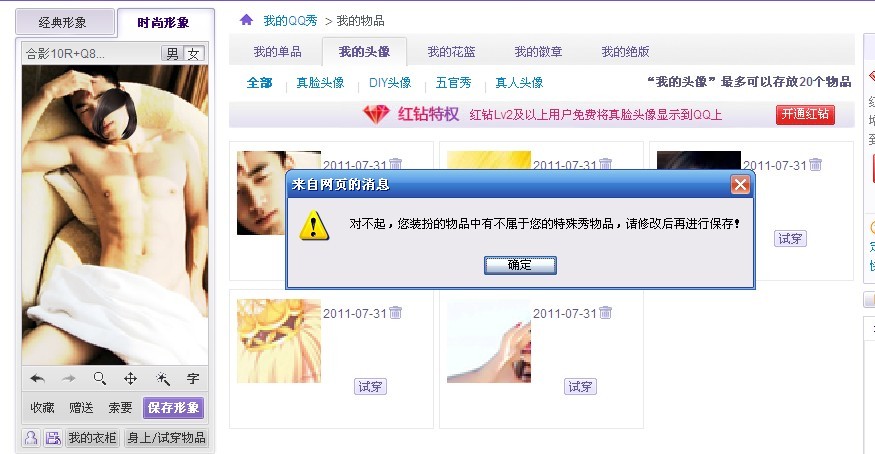The width and height of the screenshot is (875, 454).
Task: Click the person icon beside 我的衣柜
Action: (31, 438)
